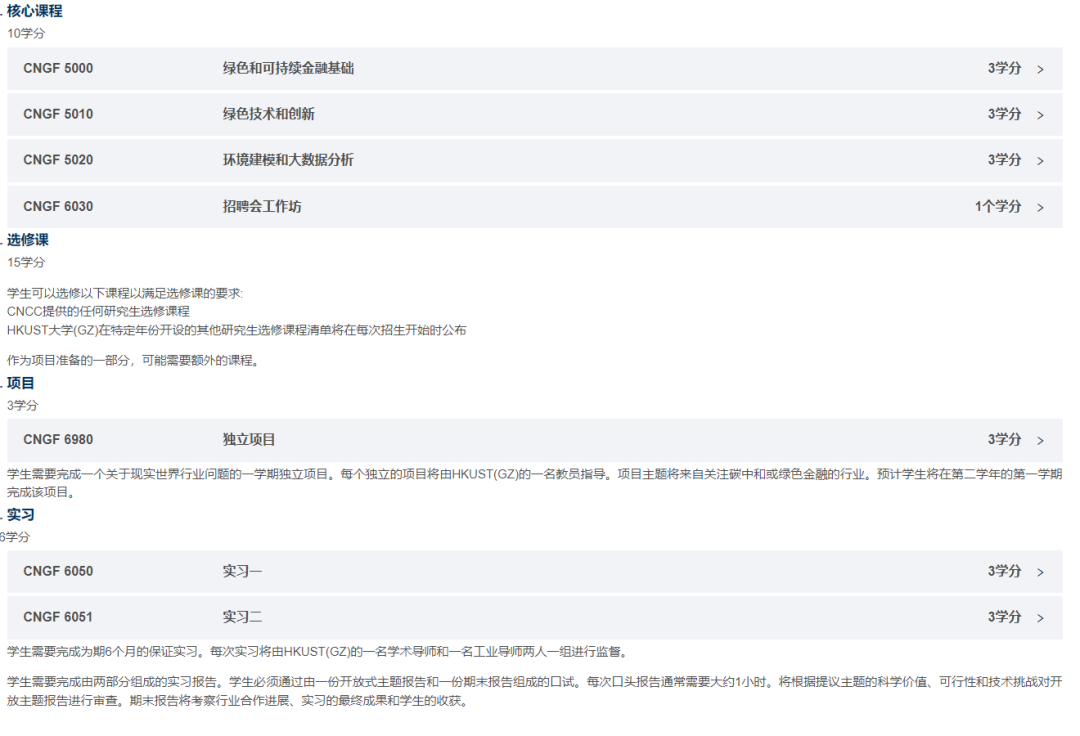
Task: Click the 1个学分 label for CNGF 6030
Action: coord(997,206)
